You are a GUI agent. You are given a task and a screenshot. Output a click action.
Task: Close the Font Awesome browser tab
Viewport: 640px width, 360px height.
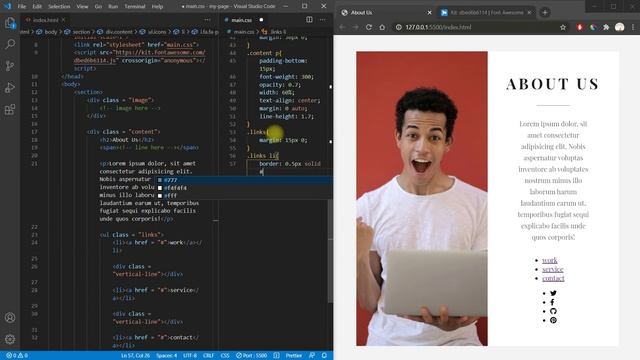pos(529,13)
